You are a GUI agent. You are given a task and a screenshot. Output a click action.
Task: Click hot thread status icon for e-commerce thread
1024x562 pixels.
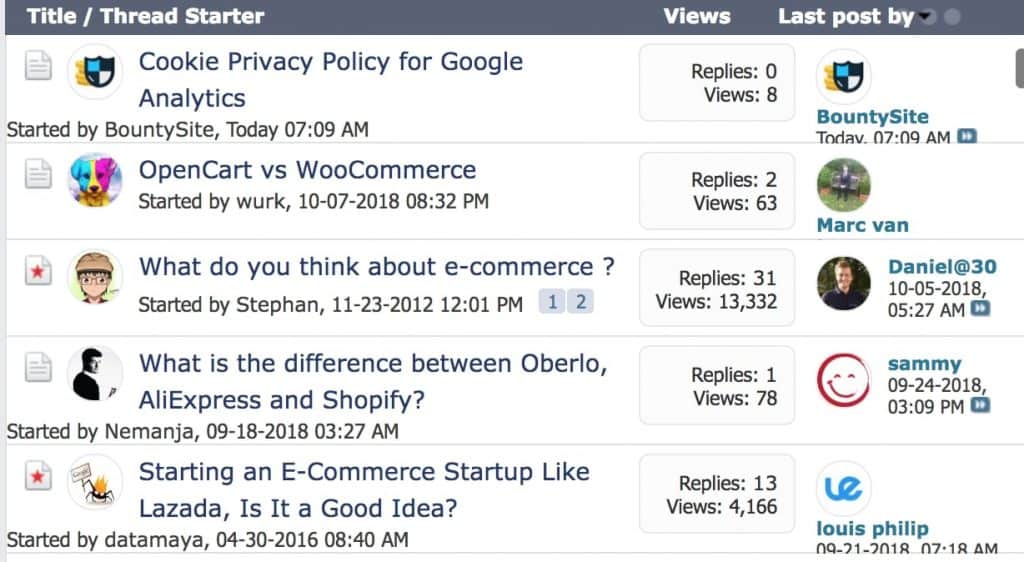(38, 274)
